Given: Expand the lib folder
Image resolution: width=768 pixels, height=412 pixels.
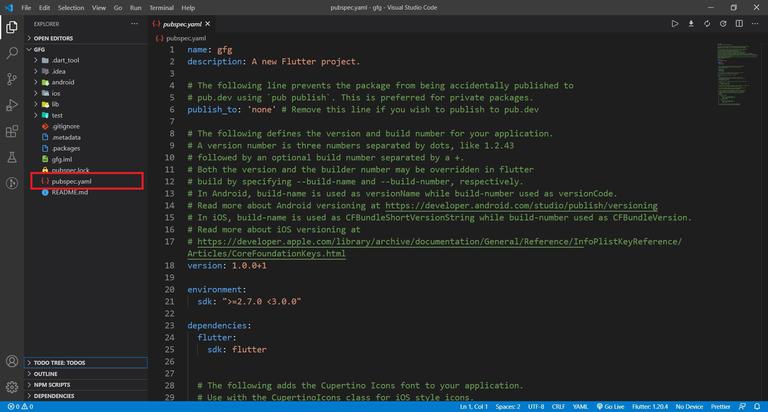Looking at the screenshot, I should pos(86,104).
